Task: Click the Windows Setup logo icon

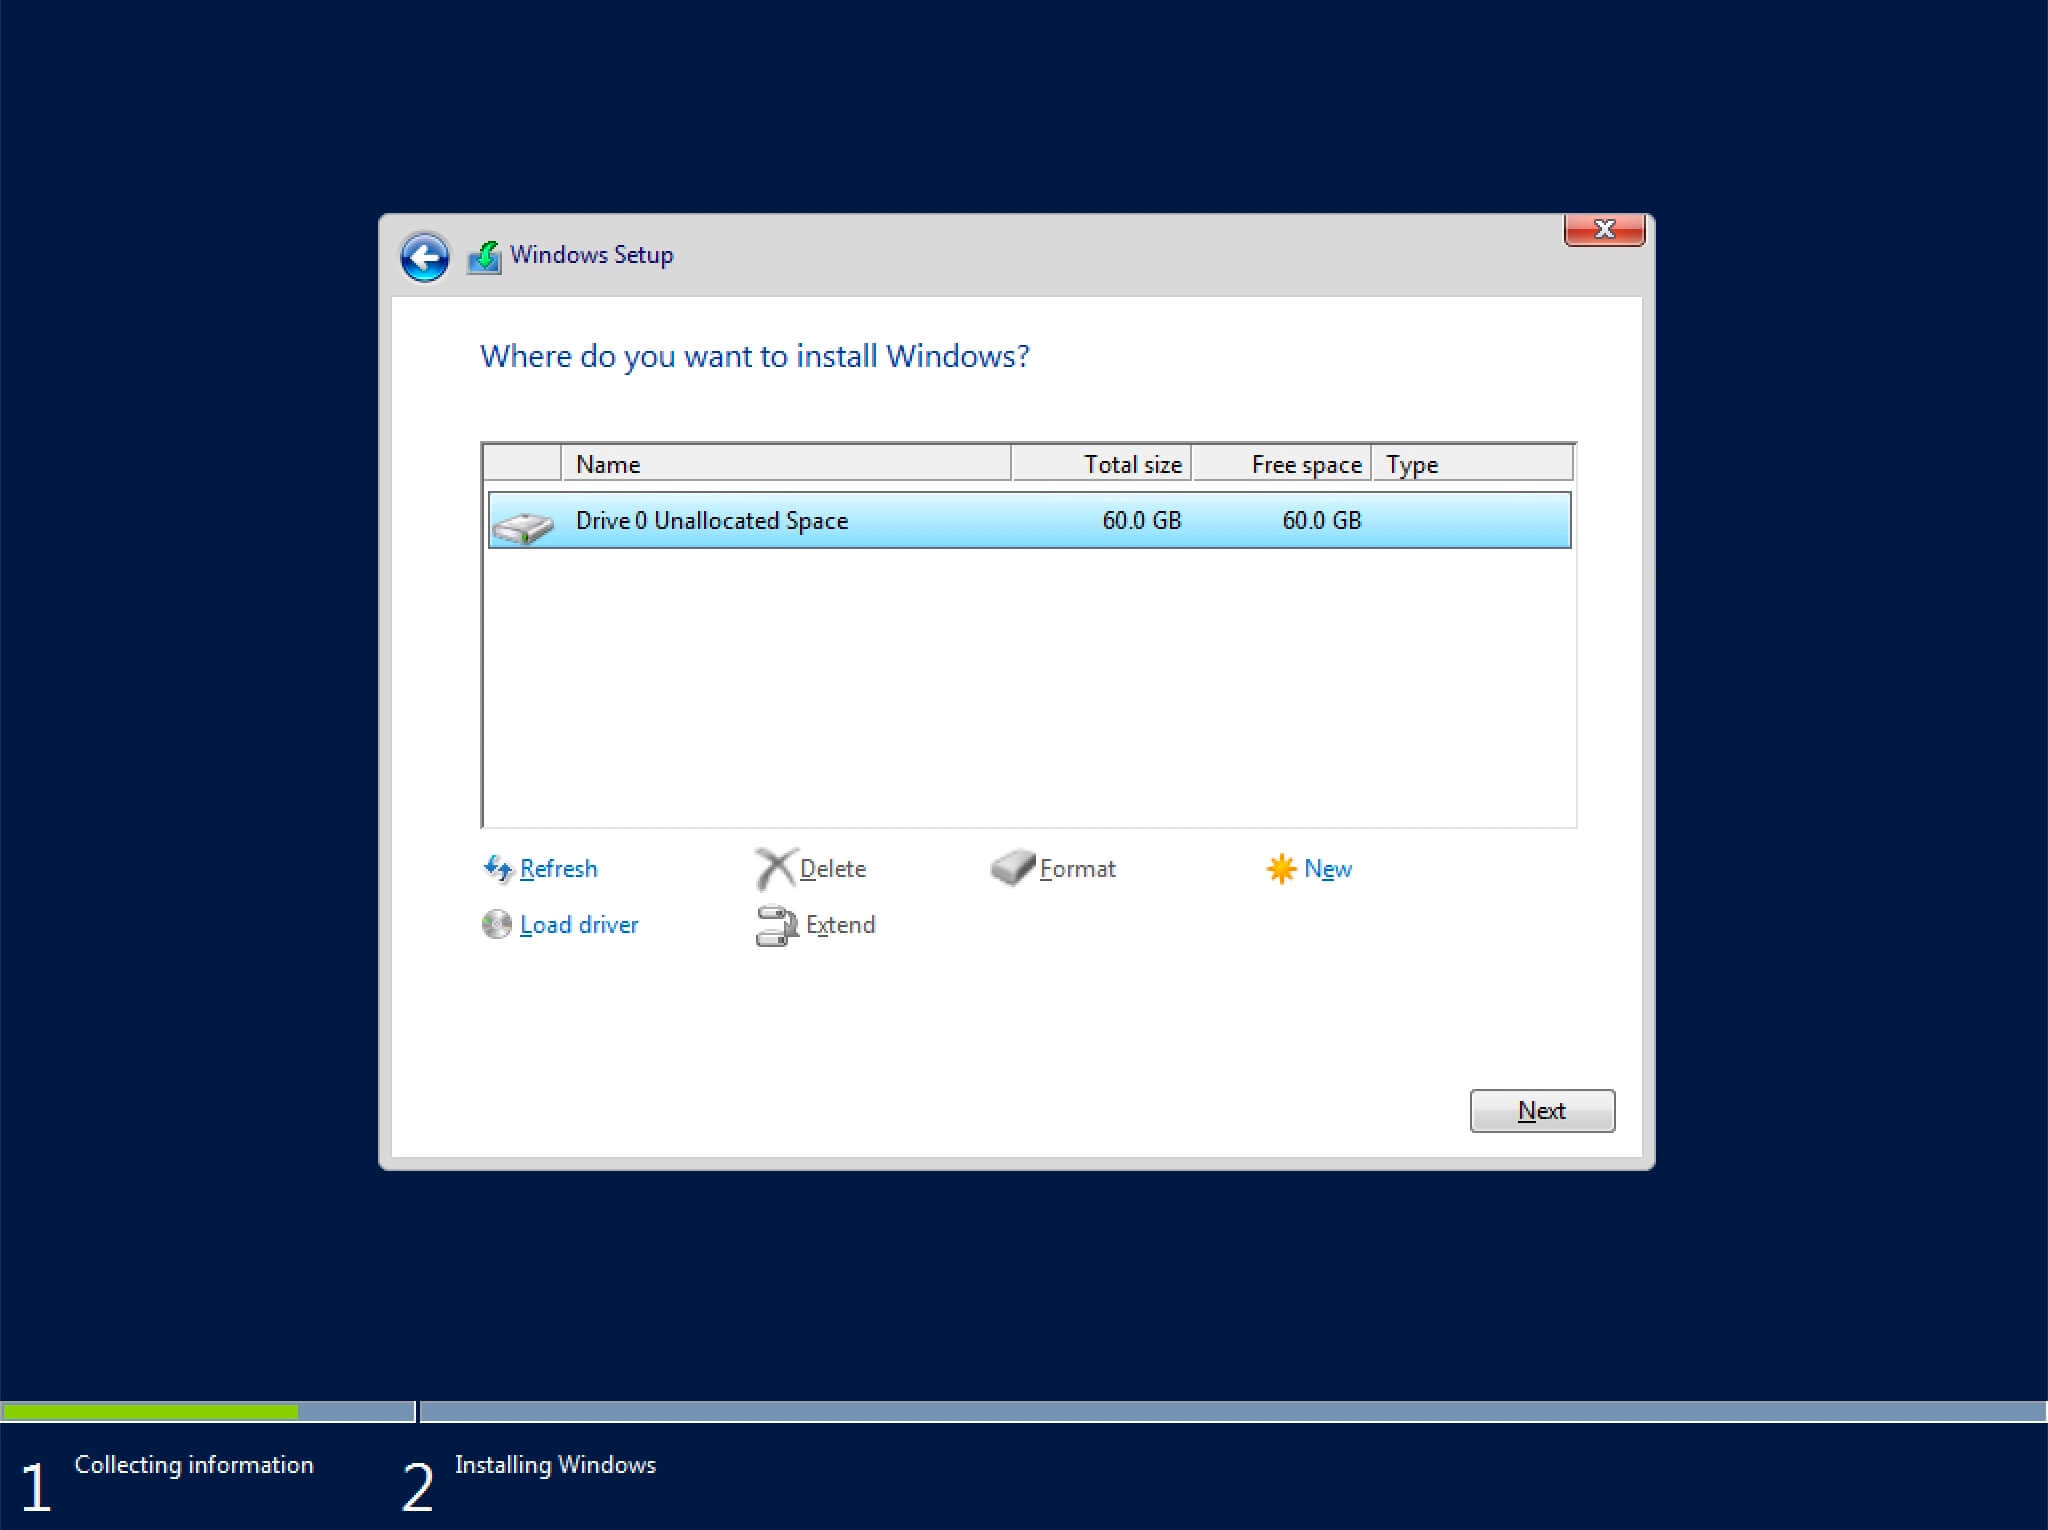Action: pos(487,254)
